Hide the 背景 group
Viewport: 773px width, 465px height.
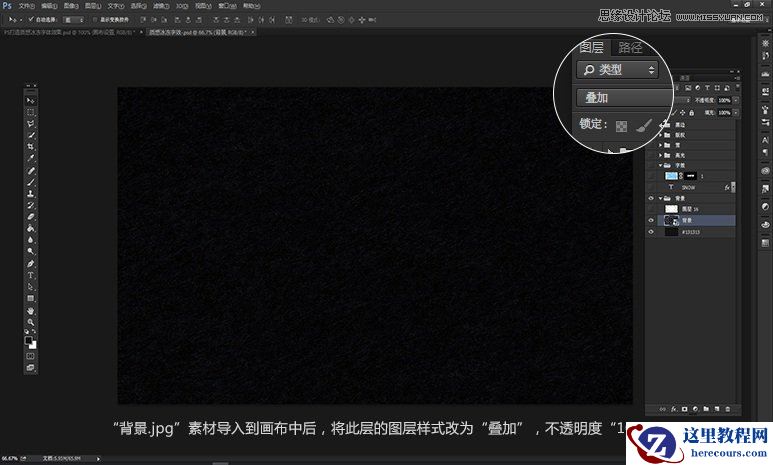click(x=651, y=198)
